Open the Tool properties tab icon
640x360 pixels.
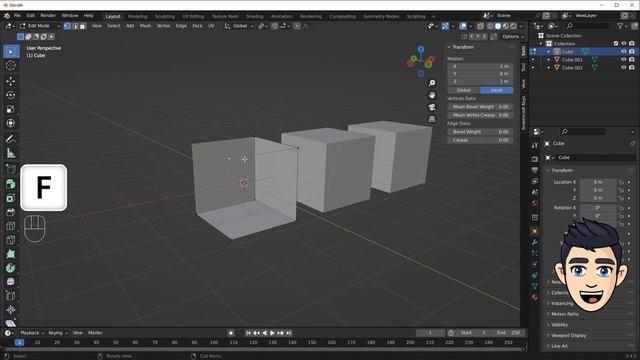click(x=535, y=145)
